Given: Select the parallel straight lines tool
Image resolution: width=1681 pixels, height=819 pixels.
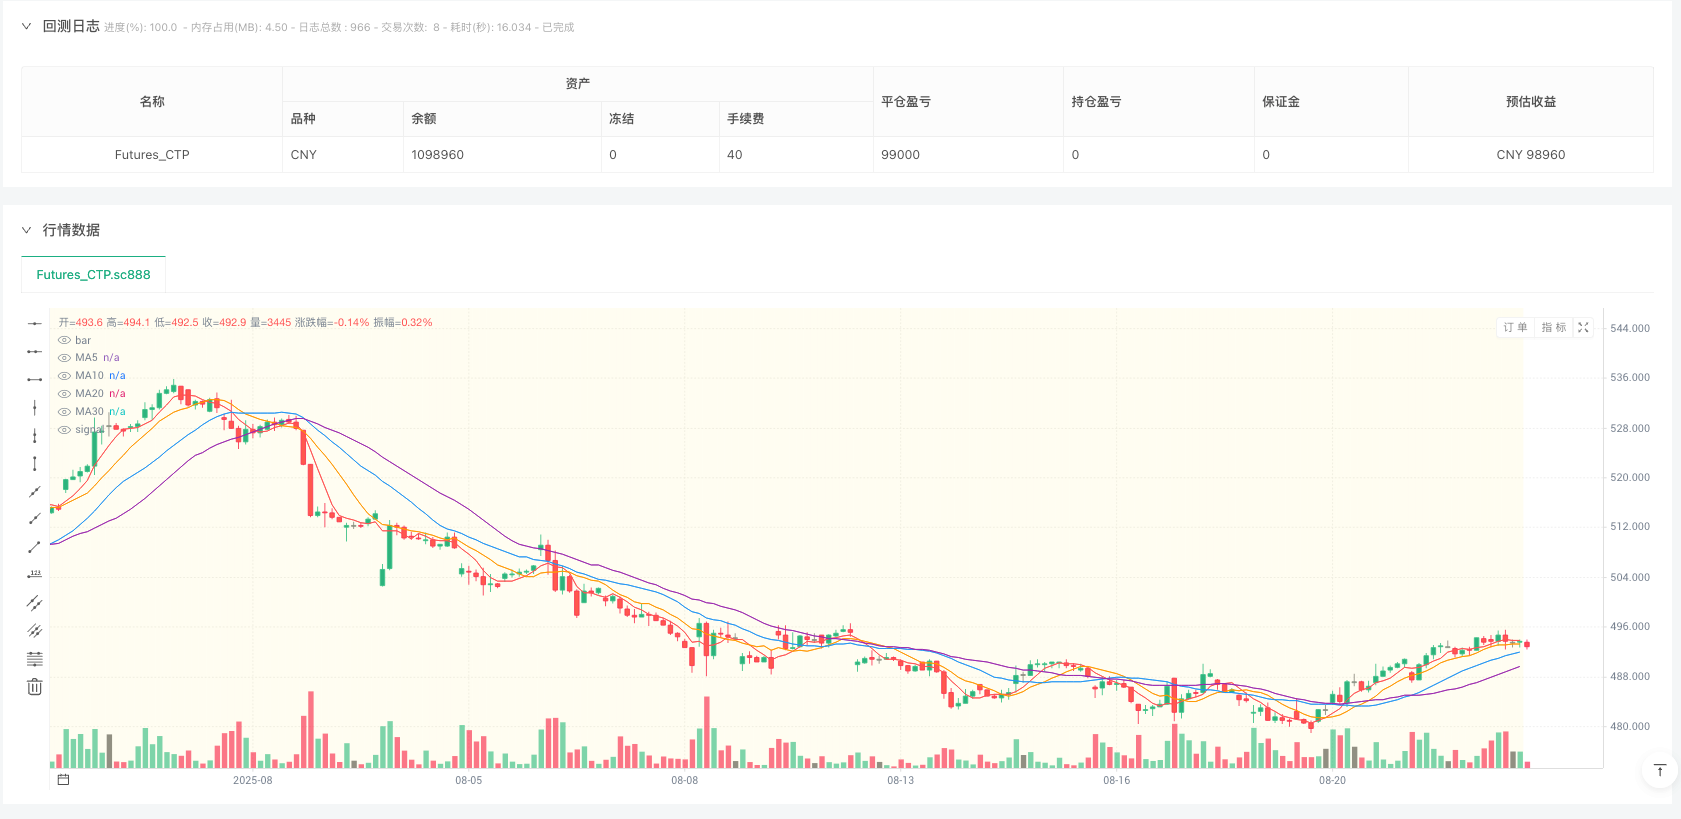Looking at the screenshot, I should coord(34,630).
